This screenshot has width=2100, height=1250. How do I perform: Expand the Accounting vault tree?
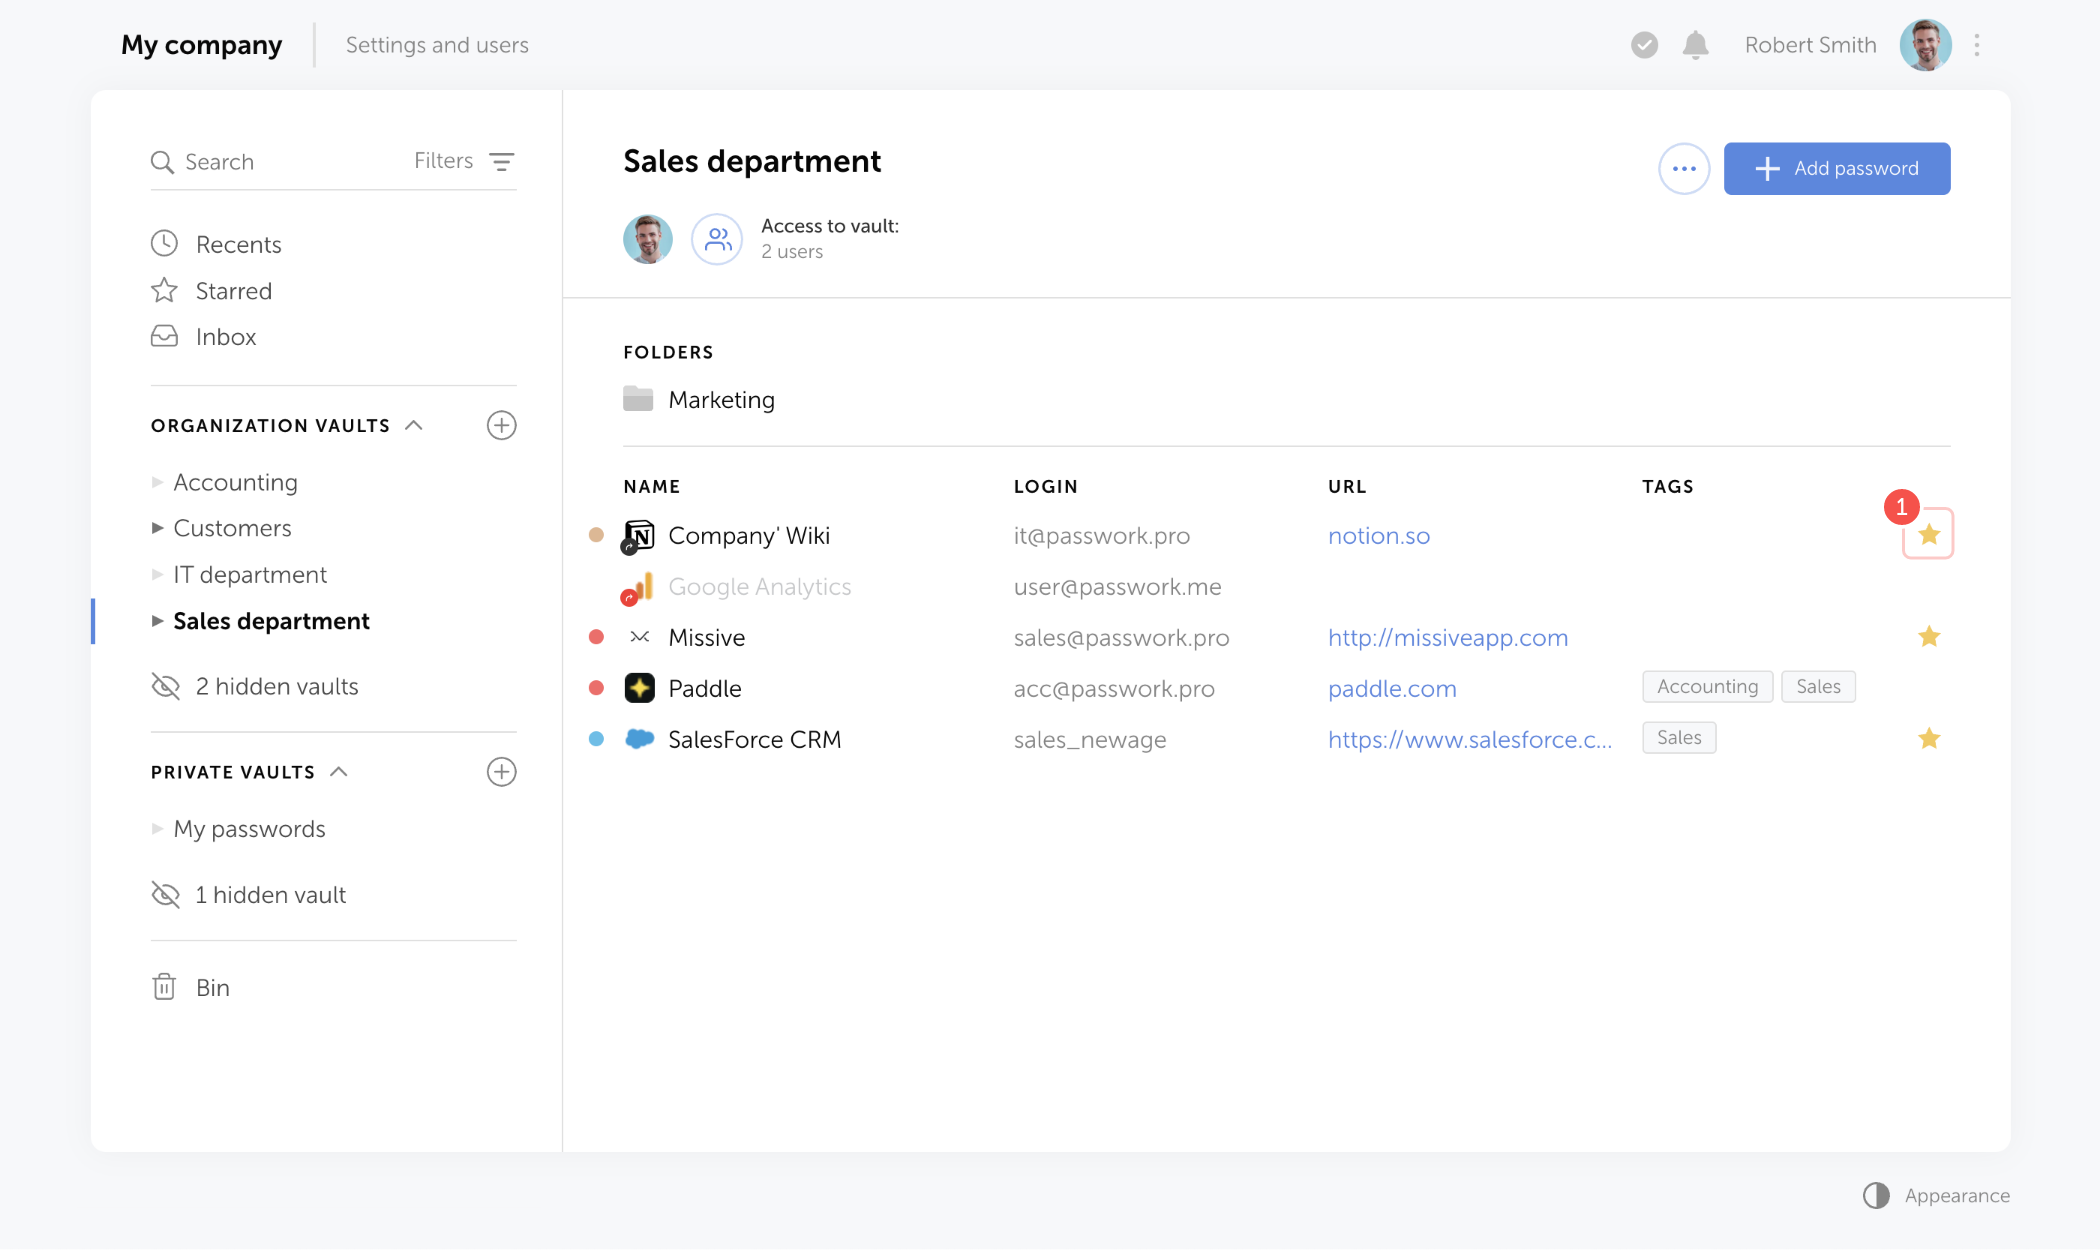coord(157,482)
